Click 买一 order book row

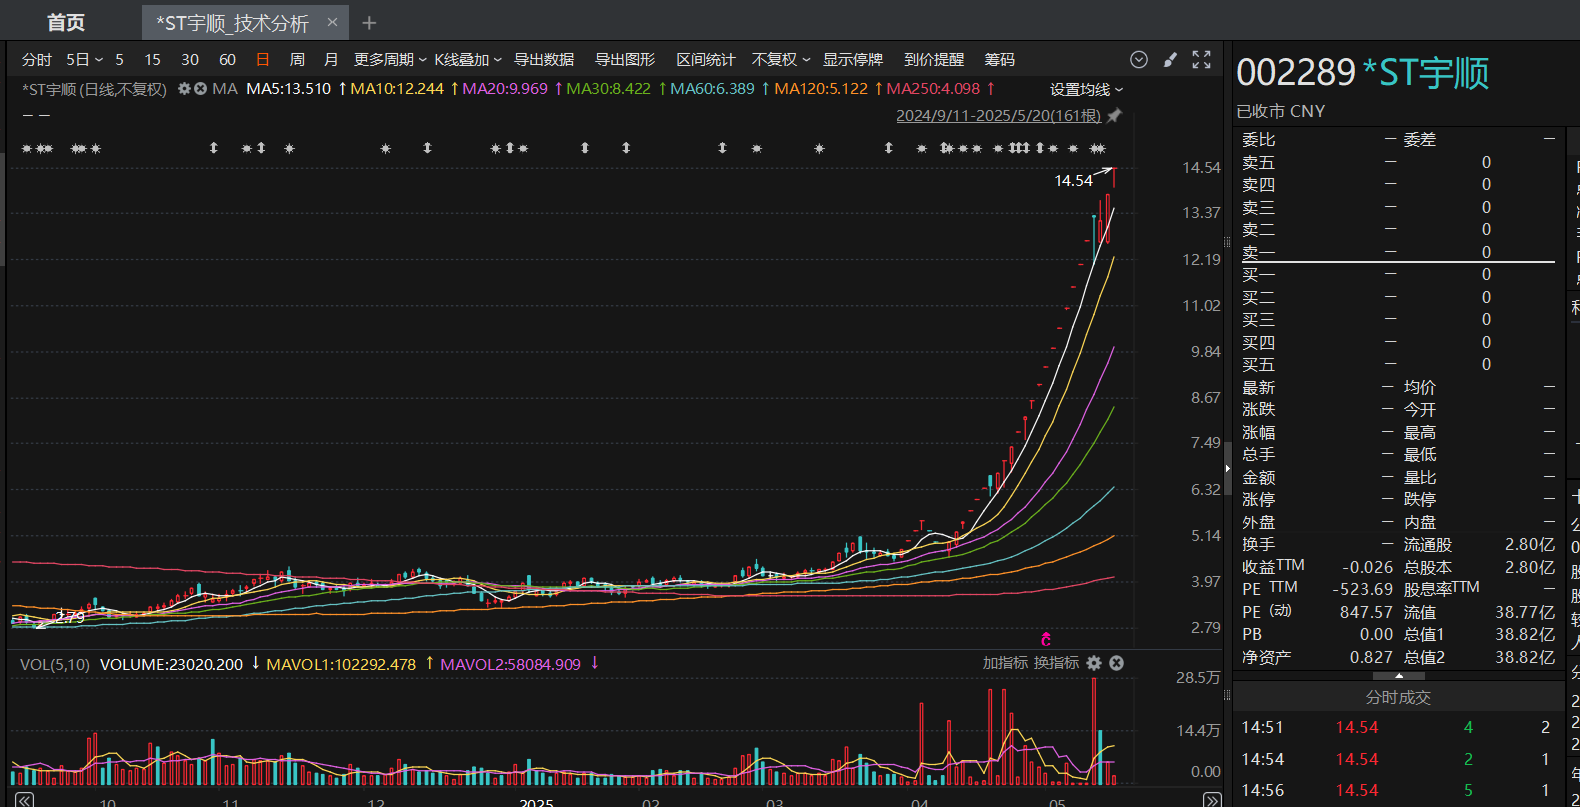coord(1398,274)
